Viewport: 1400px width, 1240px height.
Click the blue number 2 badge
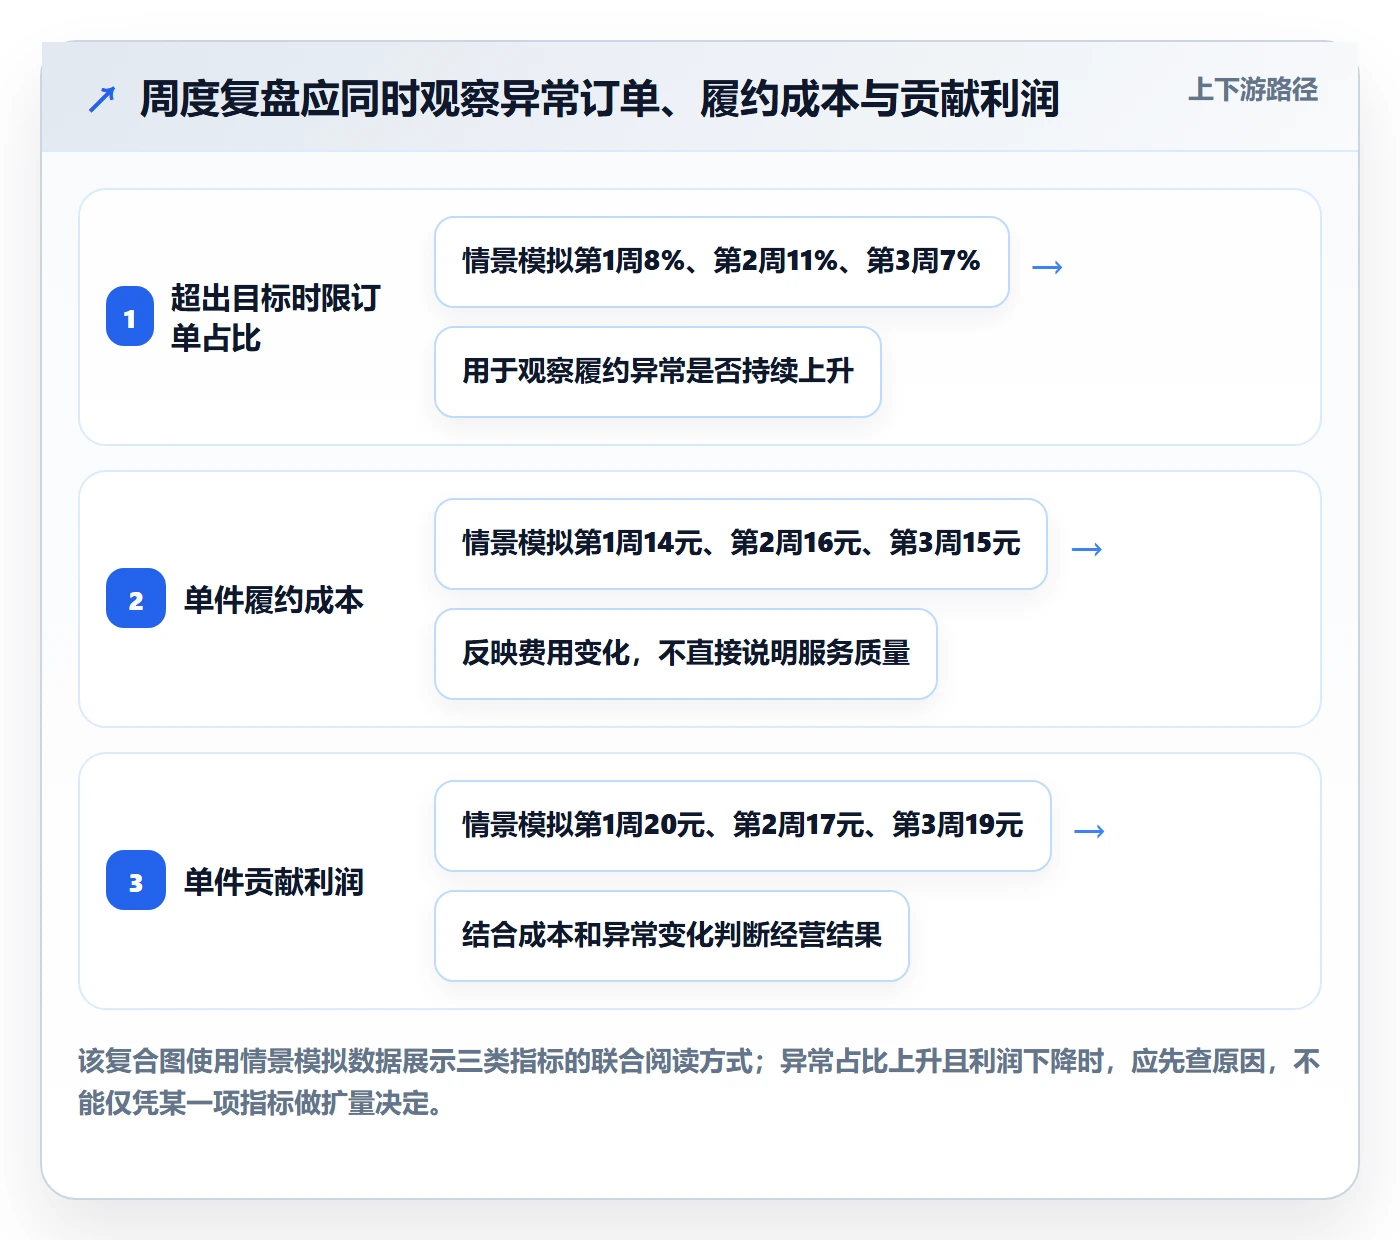[x=136, y=599]
